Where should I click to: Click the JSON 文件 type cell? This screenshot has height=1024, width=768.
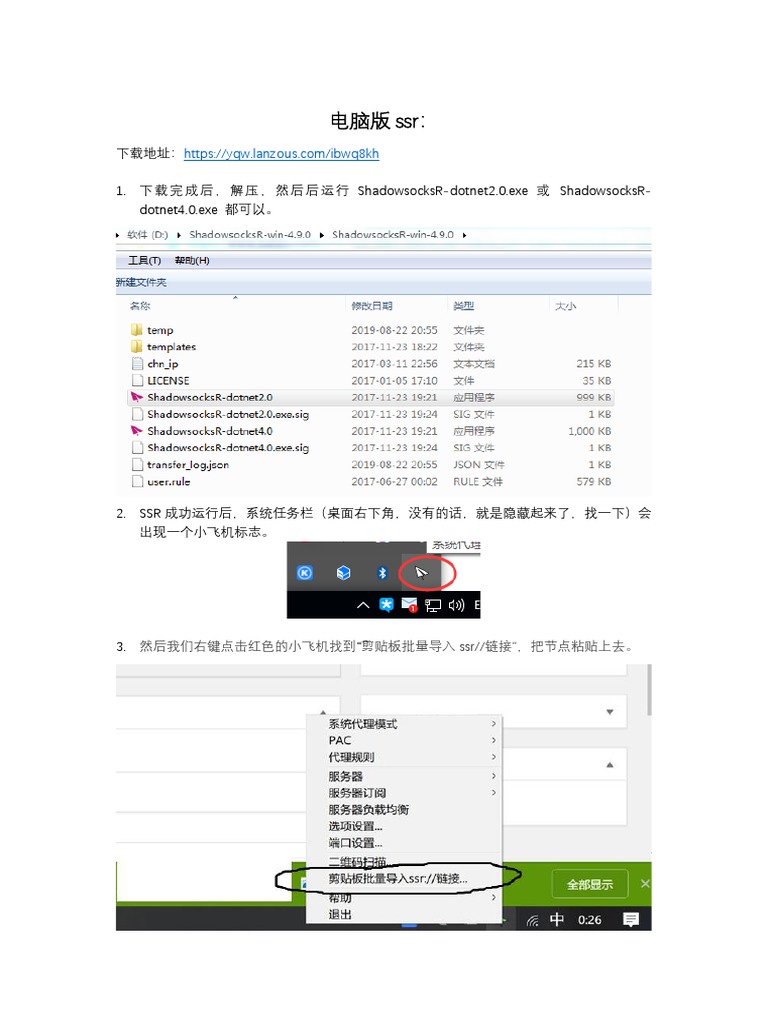point(479,464)
